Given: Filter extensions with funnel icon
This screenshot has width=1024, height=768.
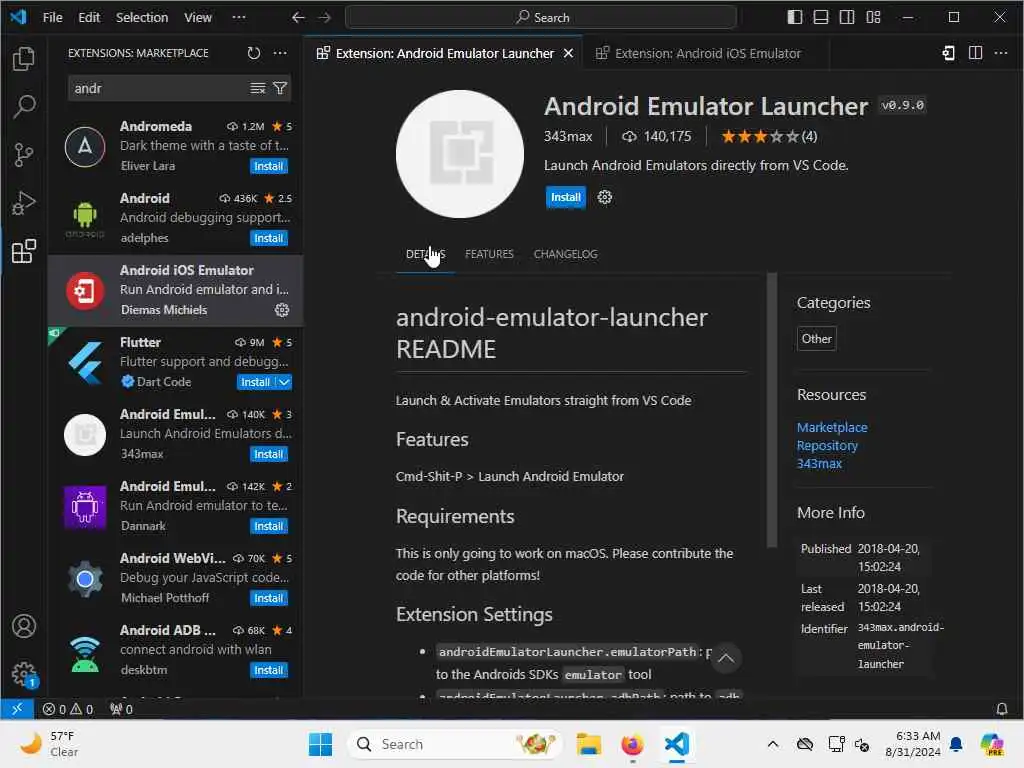Looking at the screenshot, I should pyautogui.click(x=280, y=88).
